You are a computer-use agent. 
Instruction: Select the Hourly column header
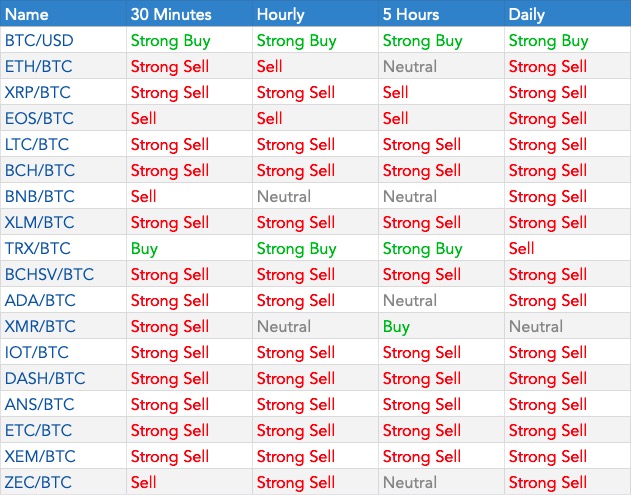(280, 15)
